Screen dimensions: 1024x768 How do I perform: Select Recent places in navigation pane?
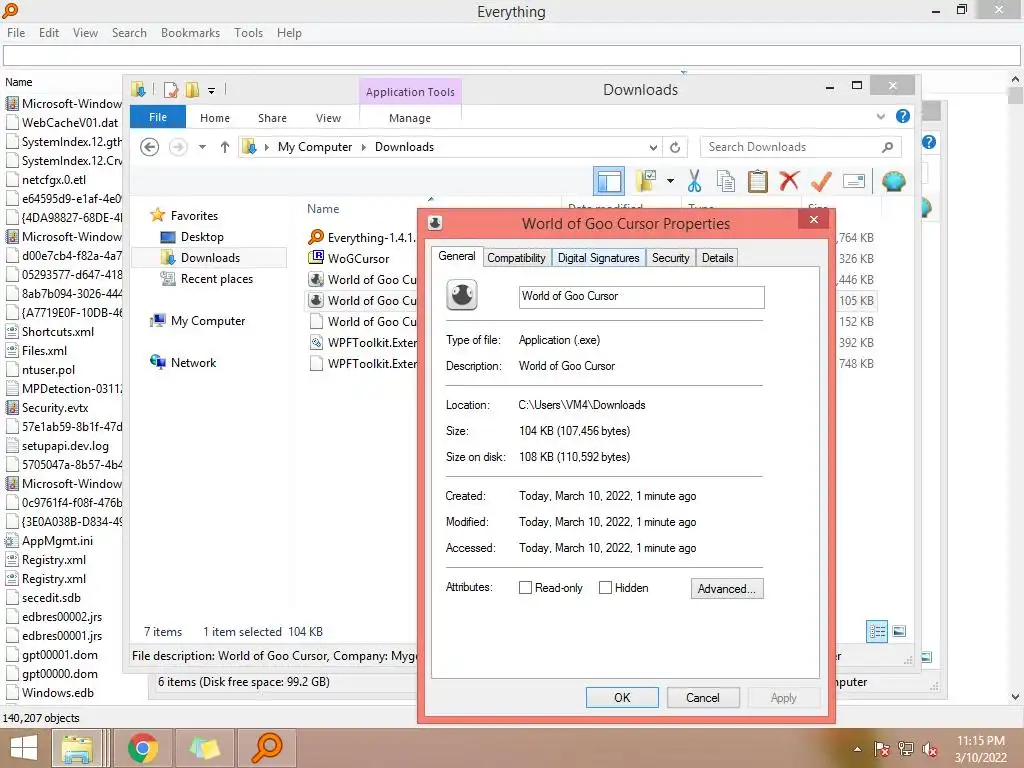pyautogui.click(x=217, y=279)
